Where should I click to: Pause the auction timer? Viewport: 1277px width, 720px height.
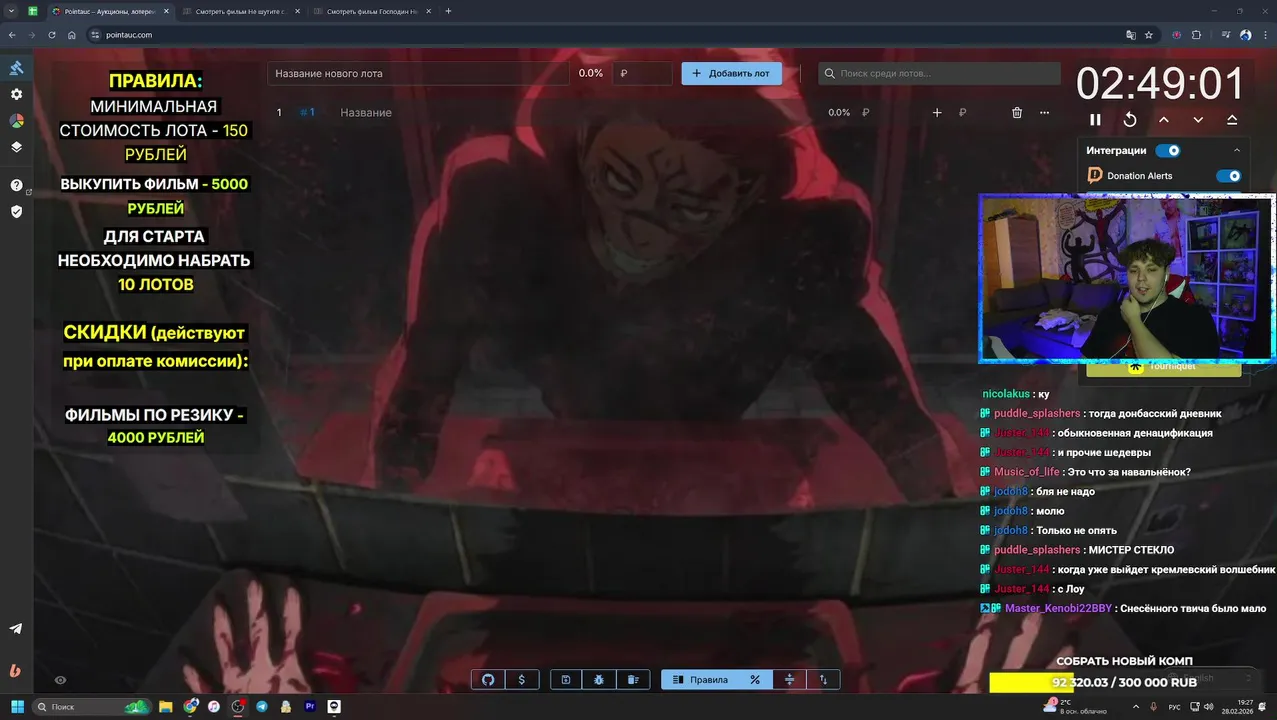tap(1095, 119)
